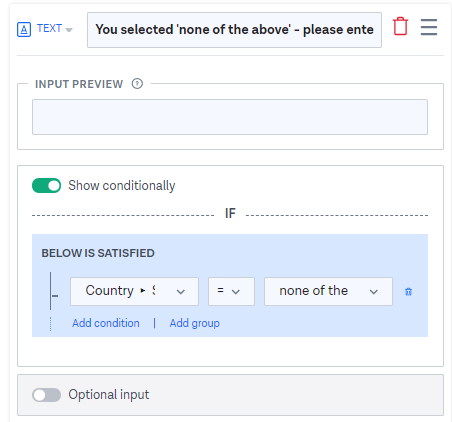Delete this input with red trash icon
The image size is (452, 422).
coord(400,26)
